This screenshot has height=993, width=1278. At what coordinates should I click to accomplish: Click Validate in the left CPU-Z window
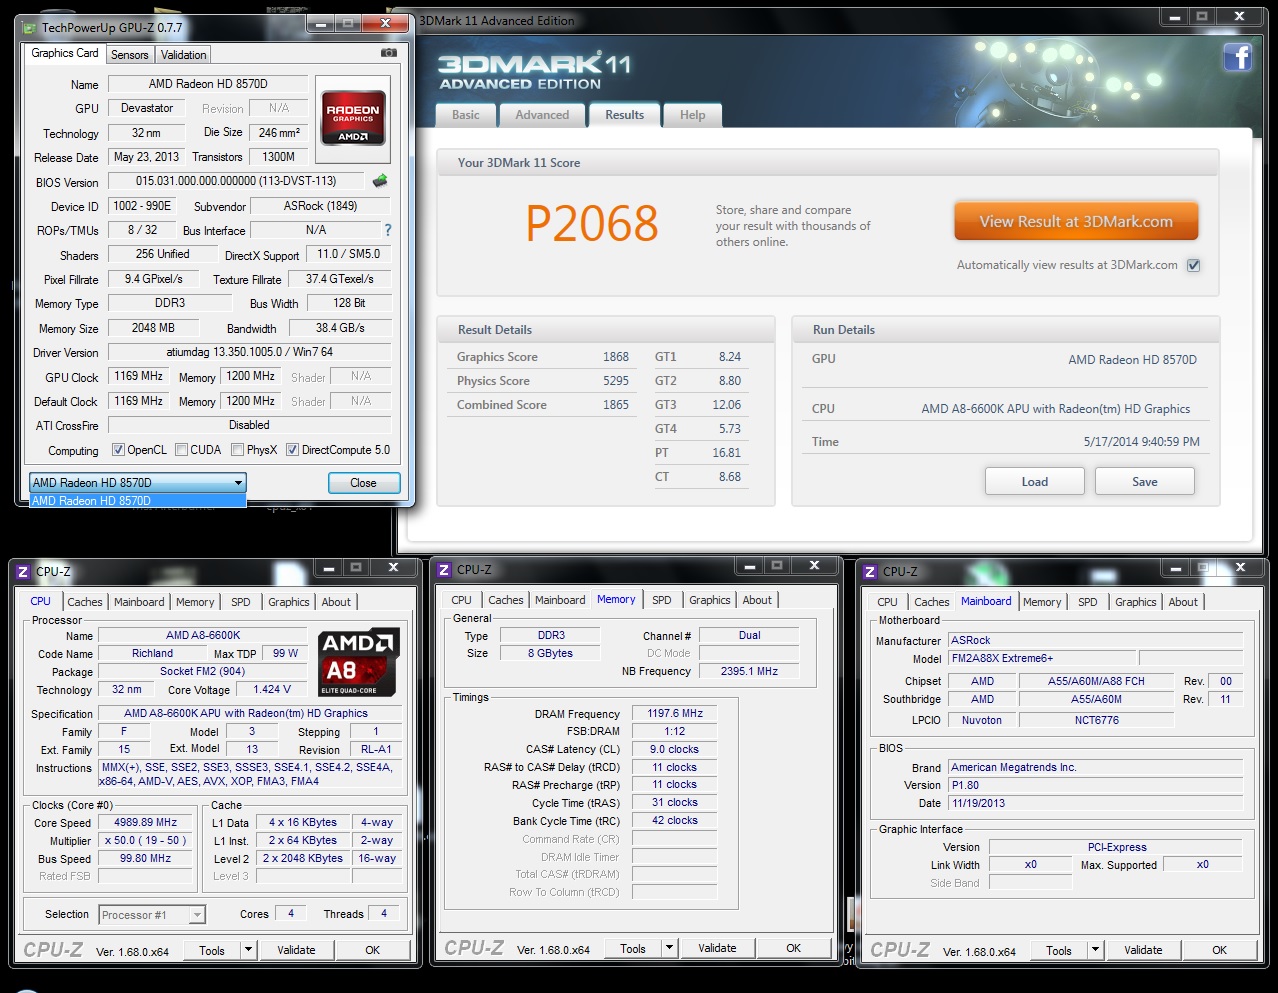pyautogui.click(x=296, y=950)
